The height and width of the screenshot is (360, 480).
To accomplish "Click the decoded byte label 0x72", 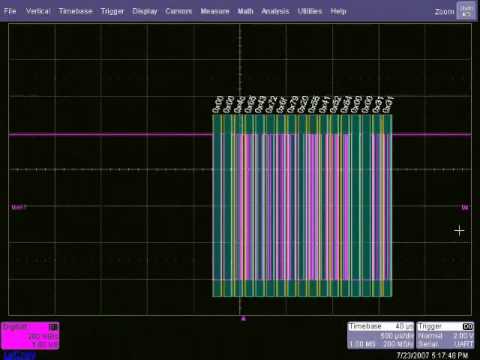I will (271, 105).
